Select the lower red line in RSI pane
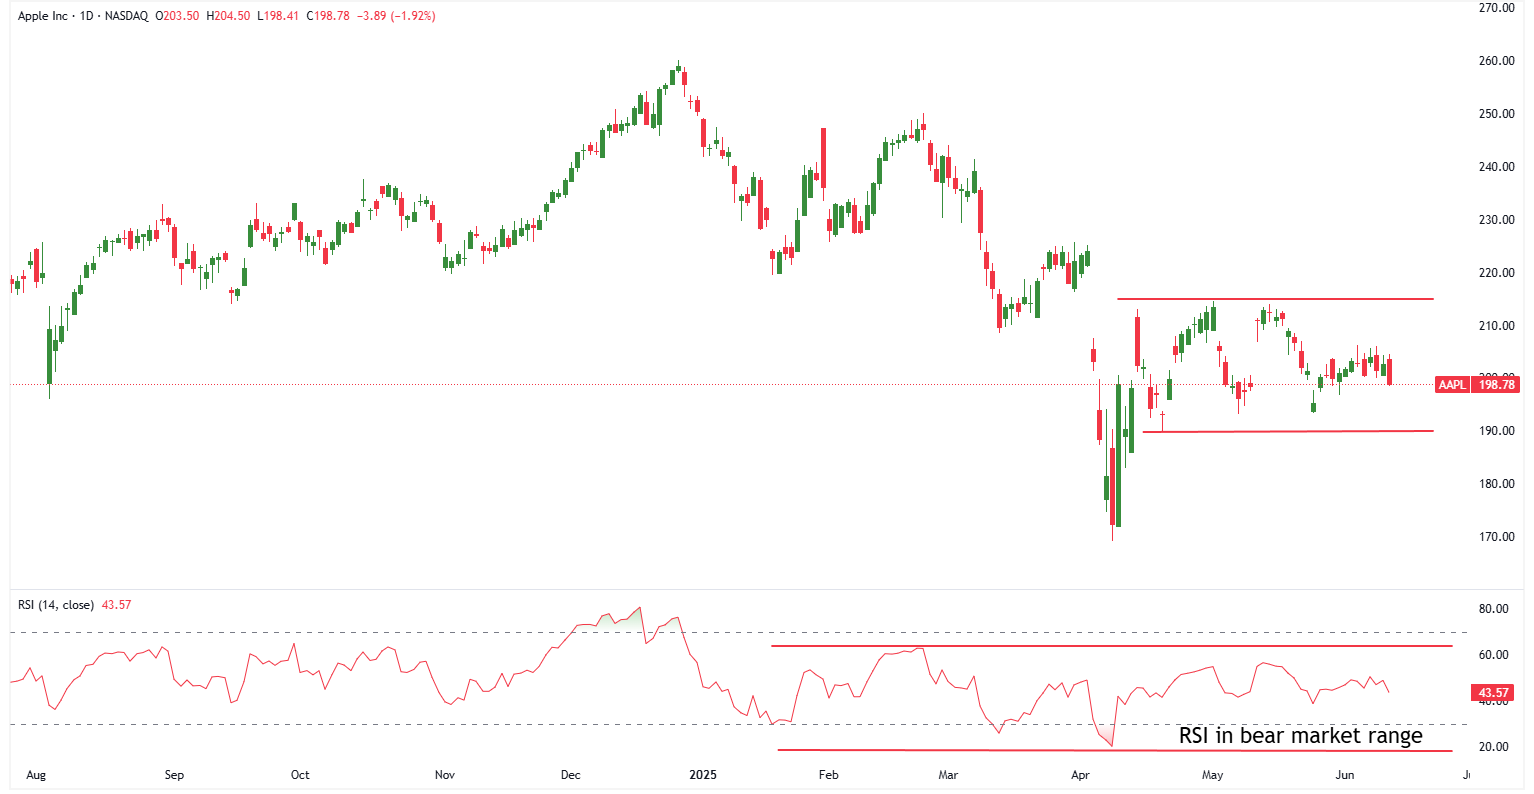1534x794 pixels. click(1114, 750)
